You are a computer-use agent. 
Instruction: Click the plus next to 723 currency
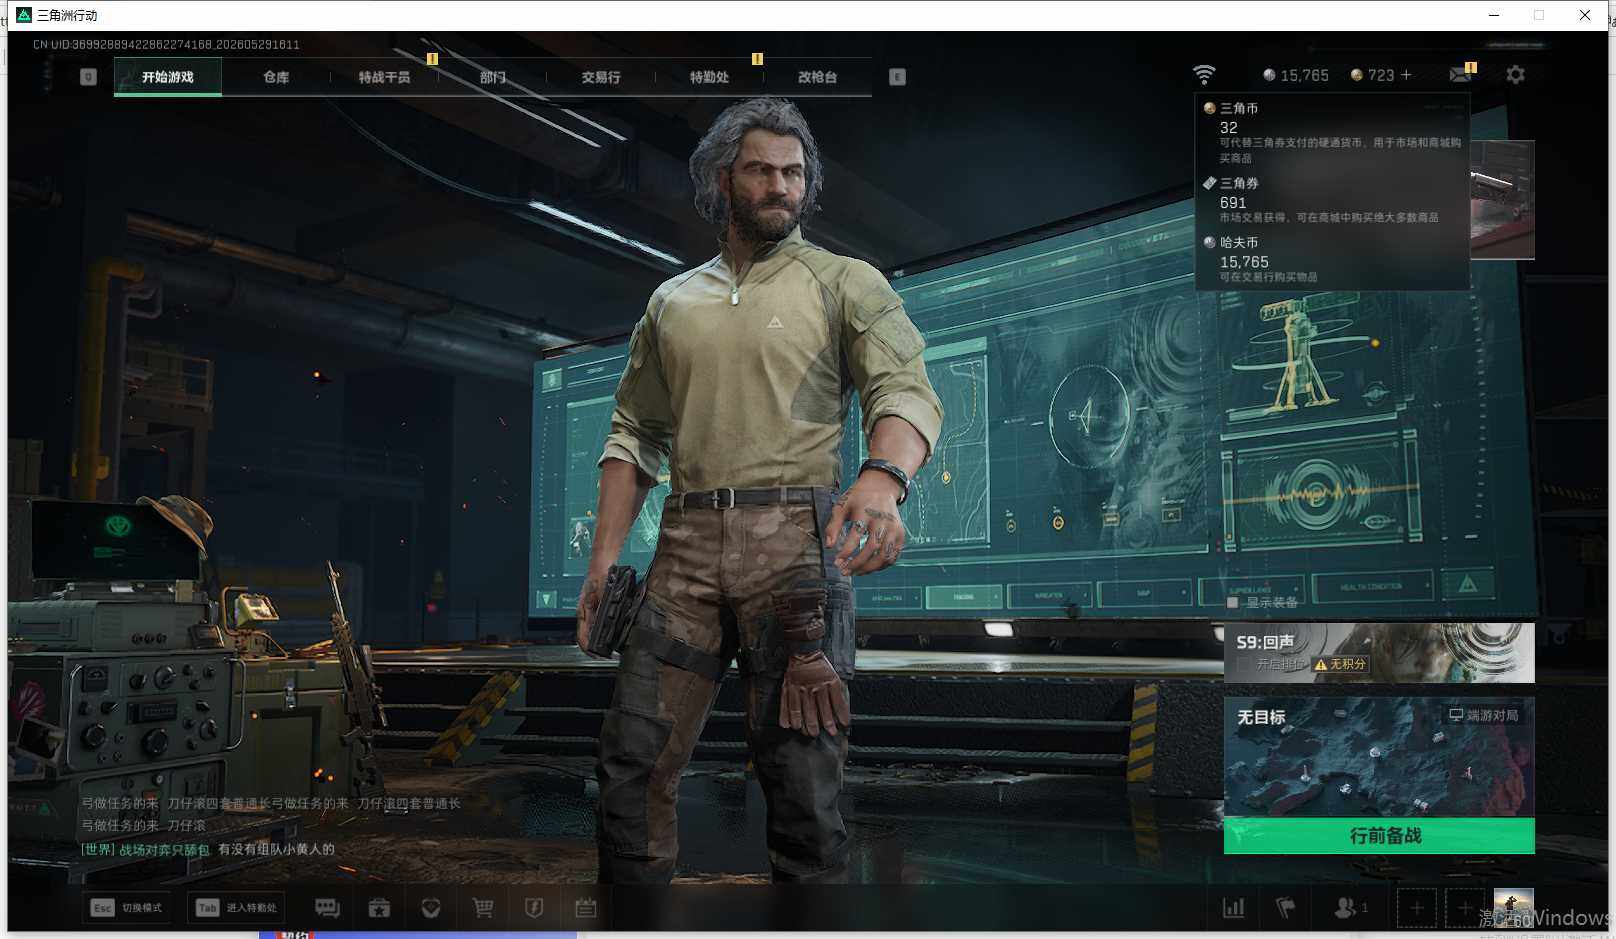point(1406,75)
